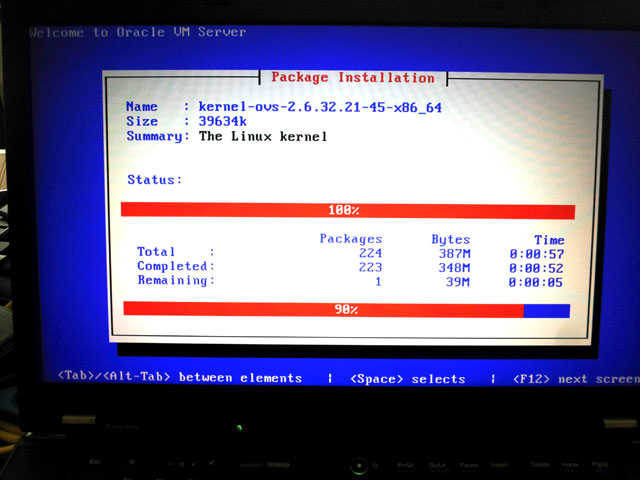Click the Packages column header
The width and height of the screenshot is (640, 480).
pyautogui.click(x=351, y=239)
